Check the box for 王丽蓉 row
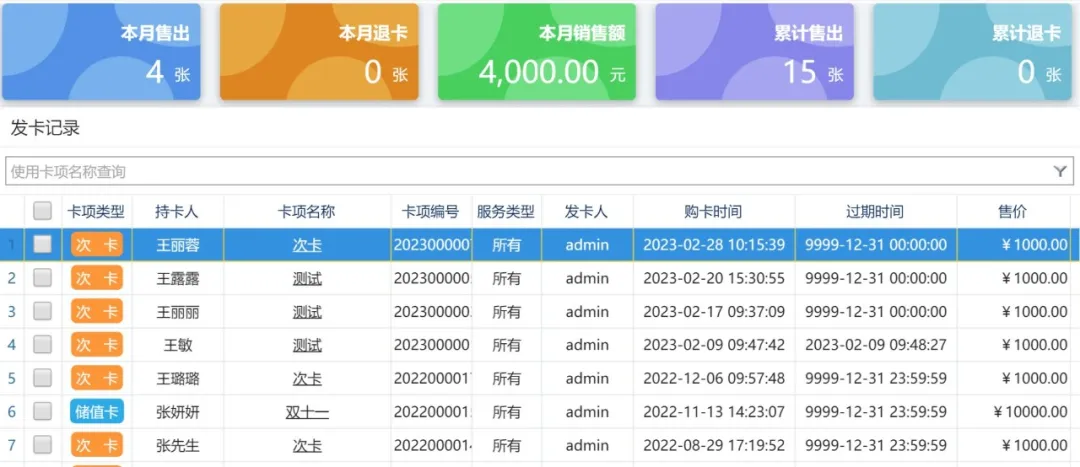 pyautogui.click(x=43, y=244)
